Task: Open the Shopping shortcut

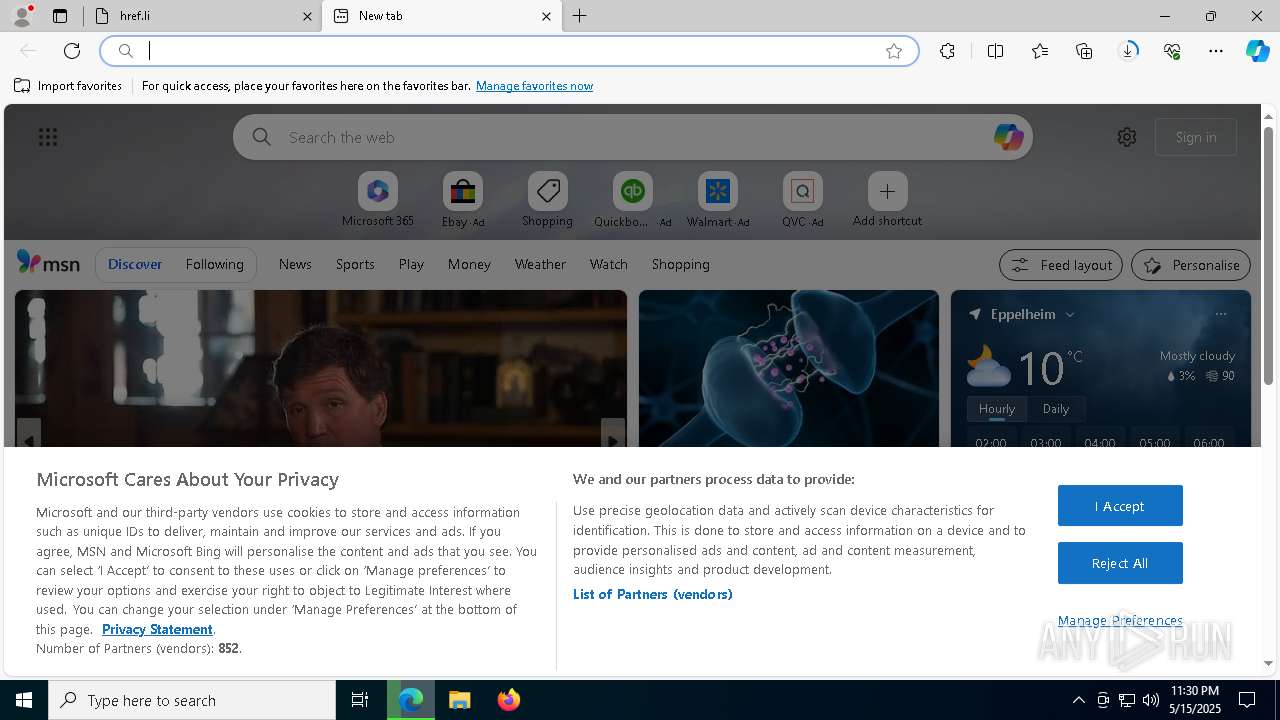Action: 547,199
